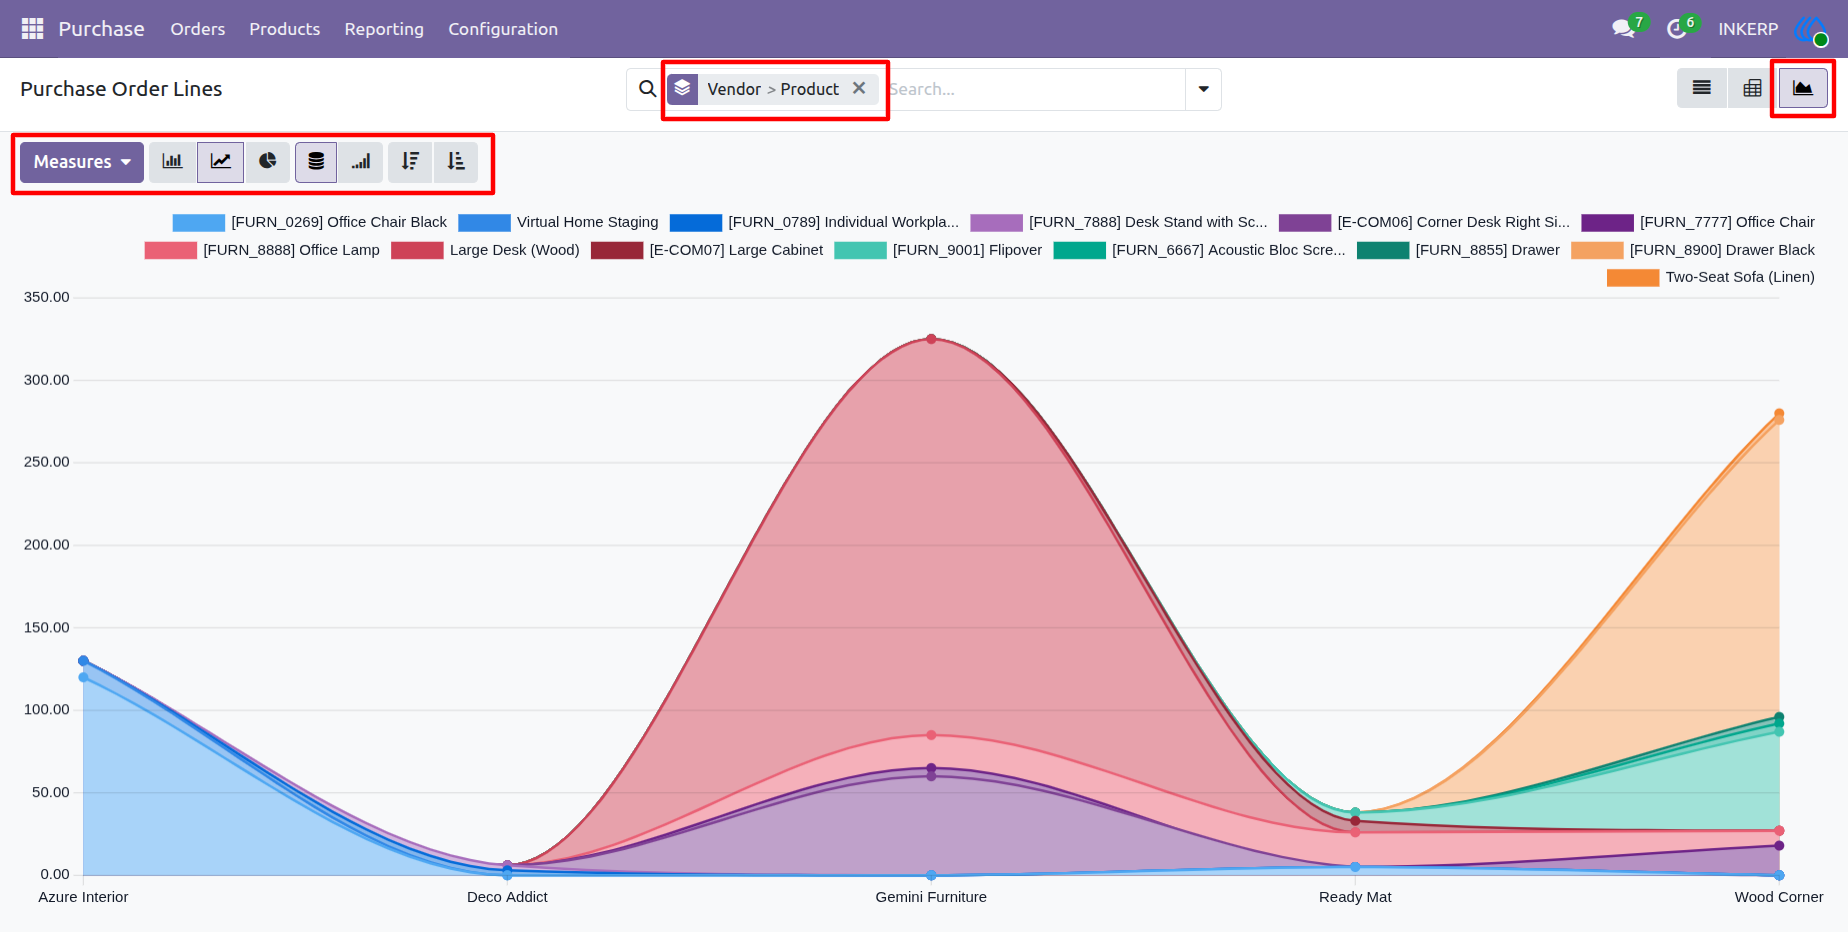The height and width of the screenshot is (932, 1848).
Task: Open the apps grid home menu
Action: pos(32,29)
